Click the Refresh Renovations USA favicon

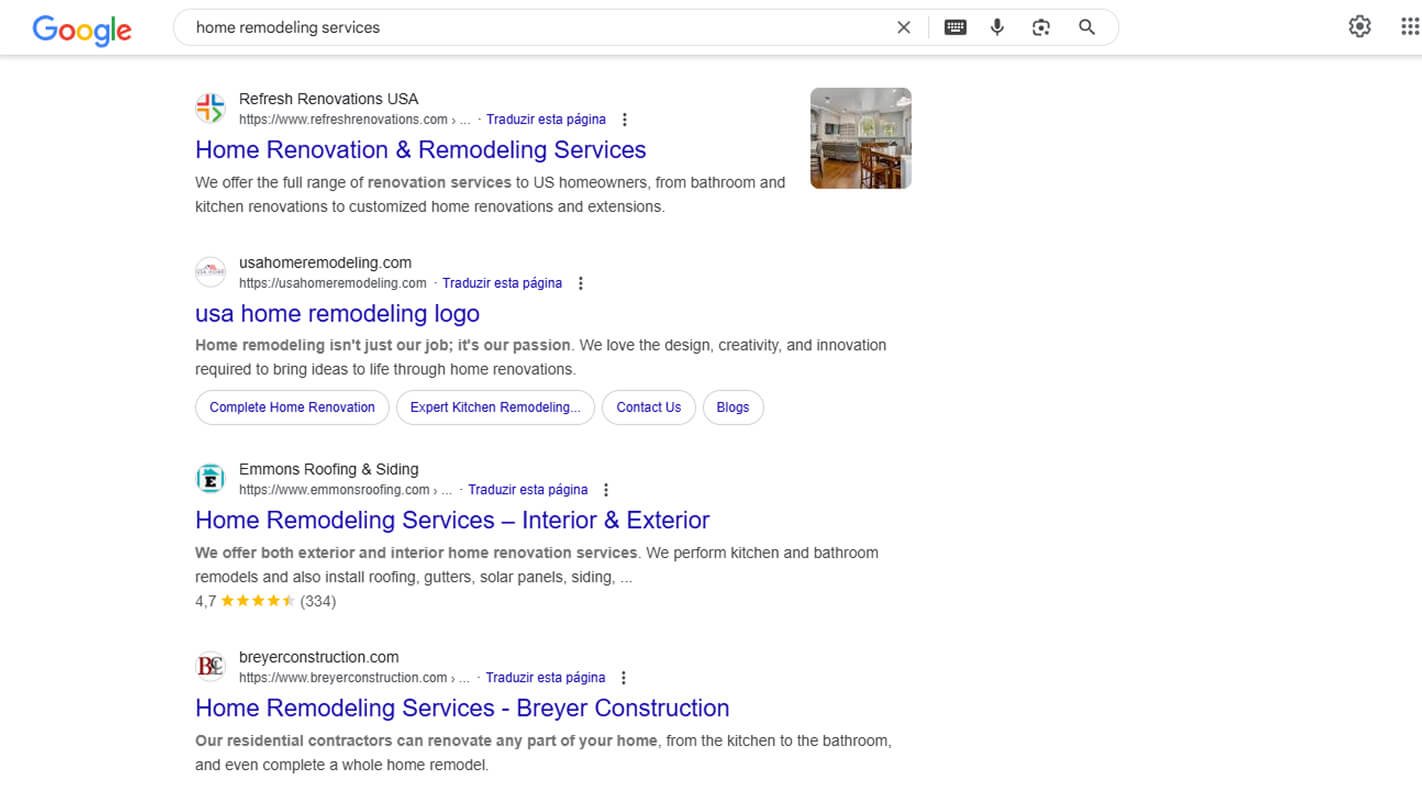point(210,108)
